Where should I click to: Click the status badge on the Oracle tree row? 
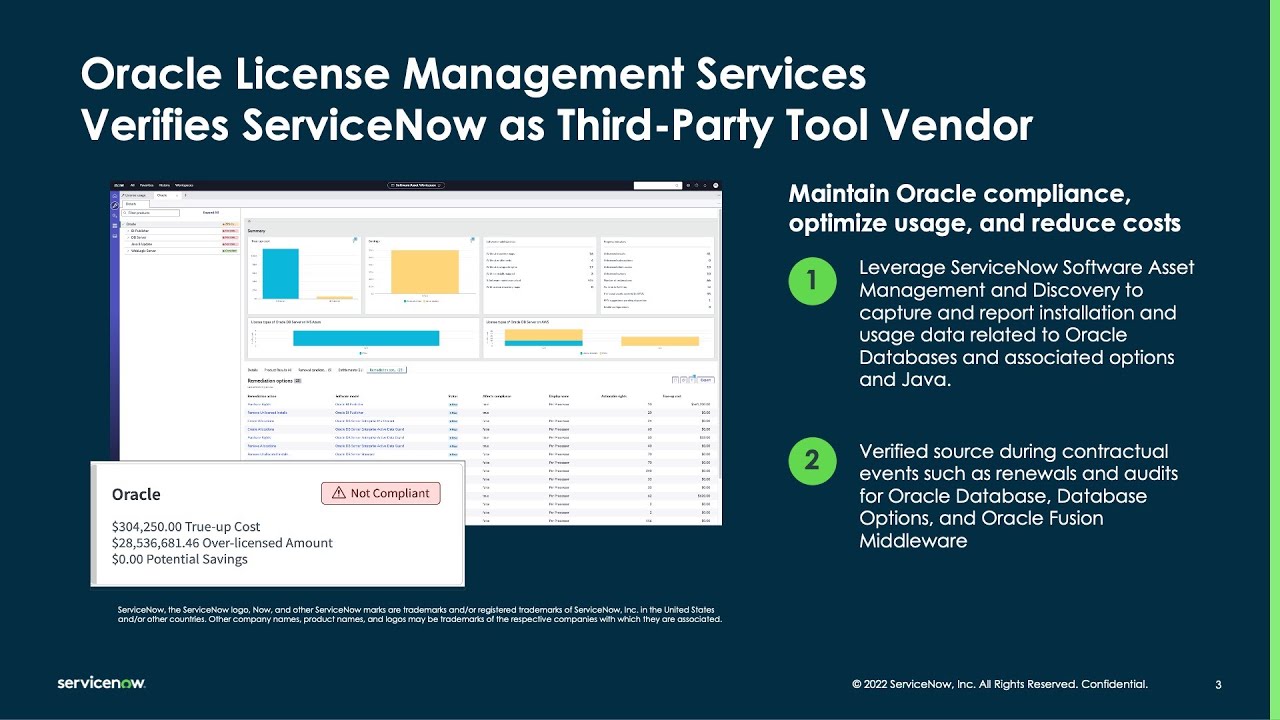pos(230,224)
